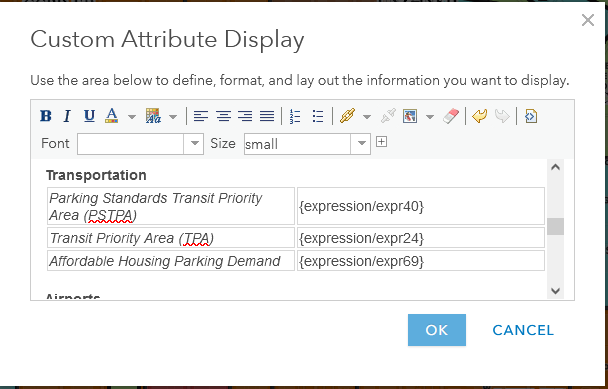The width and height of the screenshot is (608, 389).
Task: Click the scrollbar down arrow
Action: tap(555, 291)
